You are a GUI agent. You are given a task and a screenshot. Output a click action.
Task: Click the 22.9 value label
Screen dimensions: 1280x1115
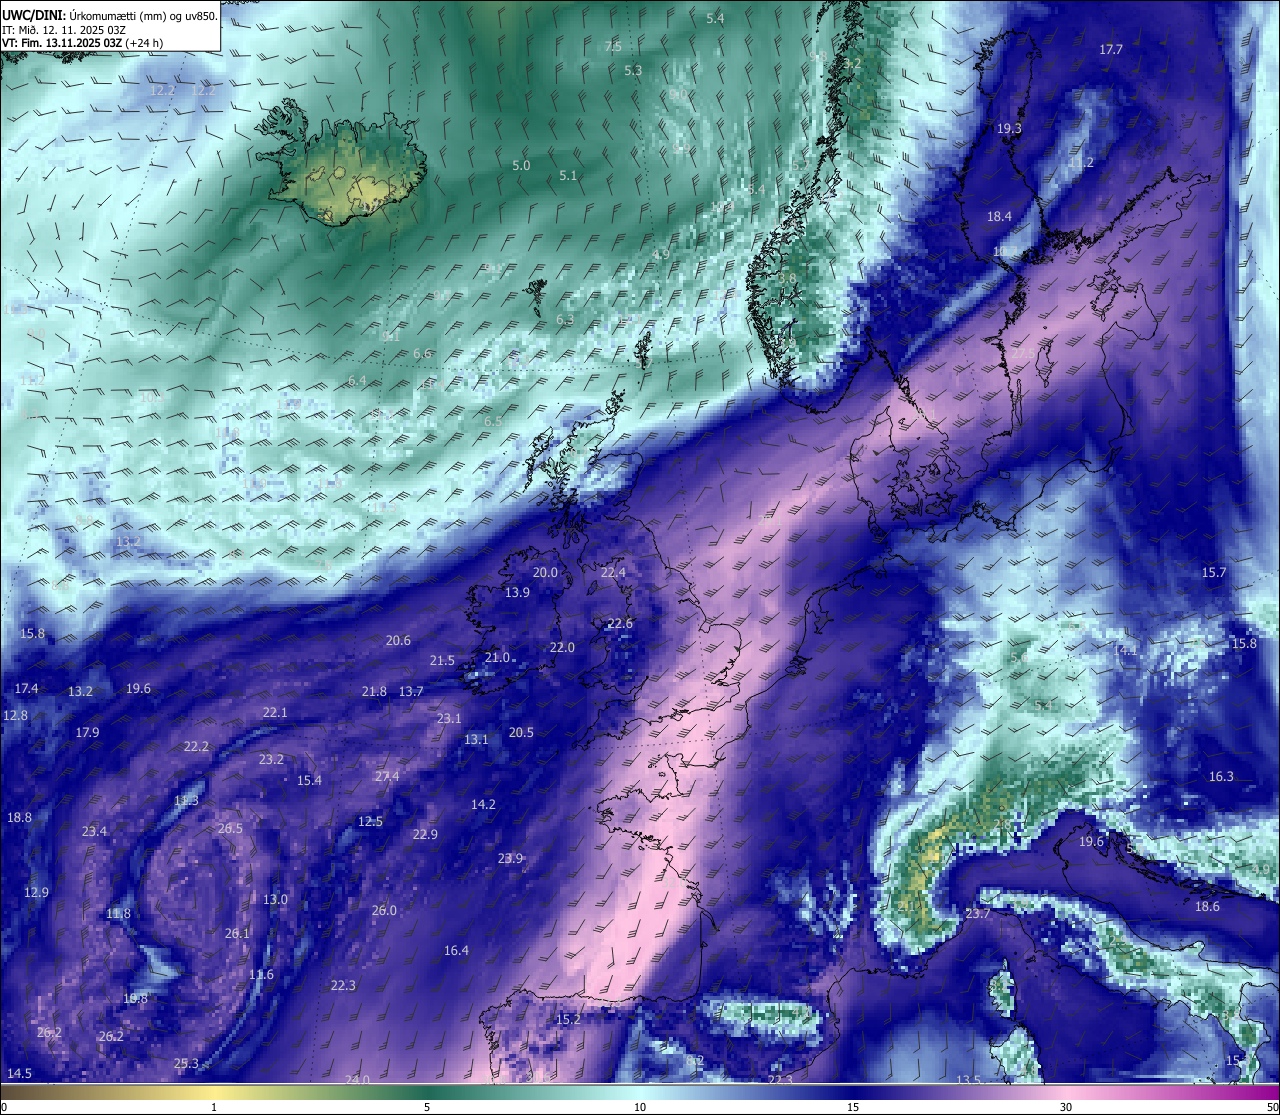pos(425,834)
